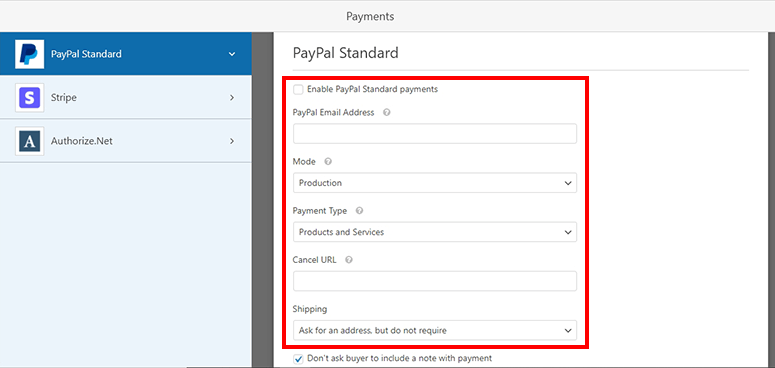The height and width of the screenshot is (368, 775).
Task: Click the PayPal logo icon
Action: 30,54
